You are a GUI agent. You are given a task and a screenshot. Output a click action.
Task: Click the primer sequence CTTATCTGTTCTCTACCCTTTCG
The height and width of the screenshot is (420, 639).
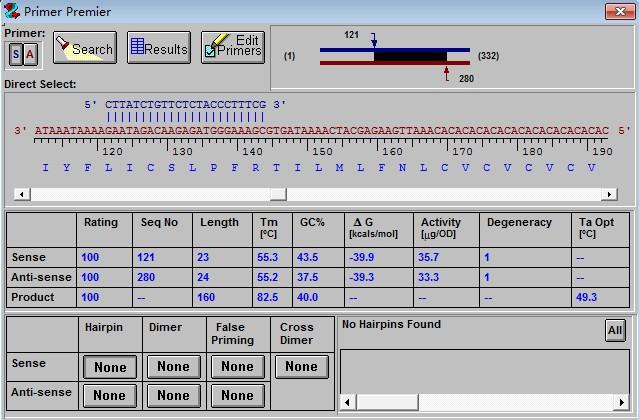[x=185, y=105]
